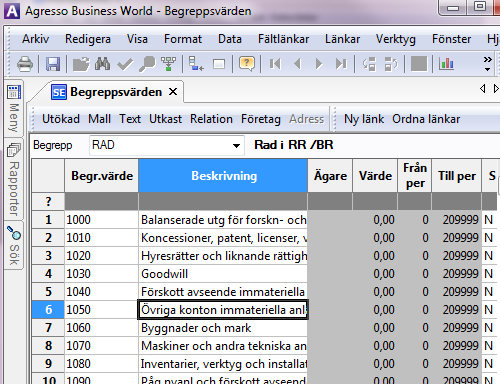
Task: Click Maskiner och andra tekniska cell
Action: point(223,346)
